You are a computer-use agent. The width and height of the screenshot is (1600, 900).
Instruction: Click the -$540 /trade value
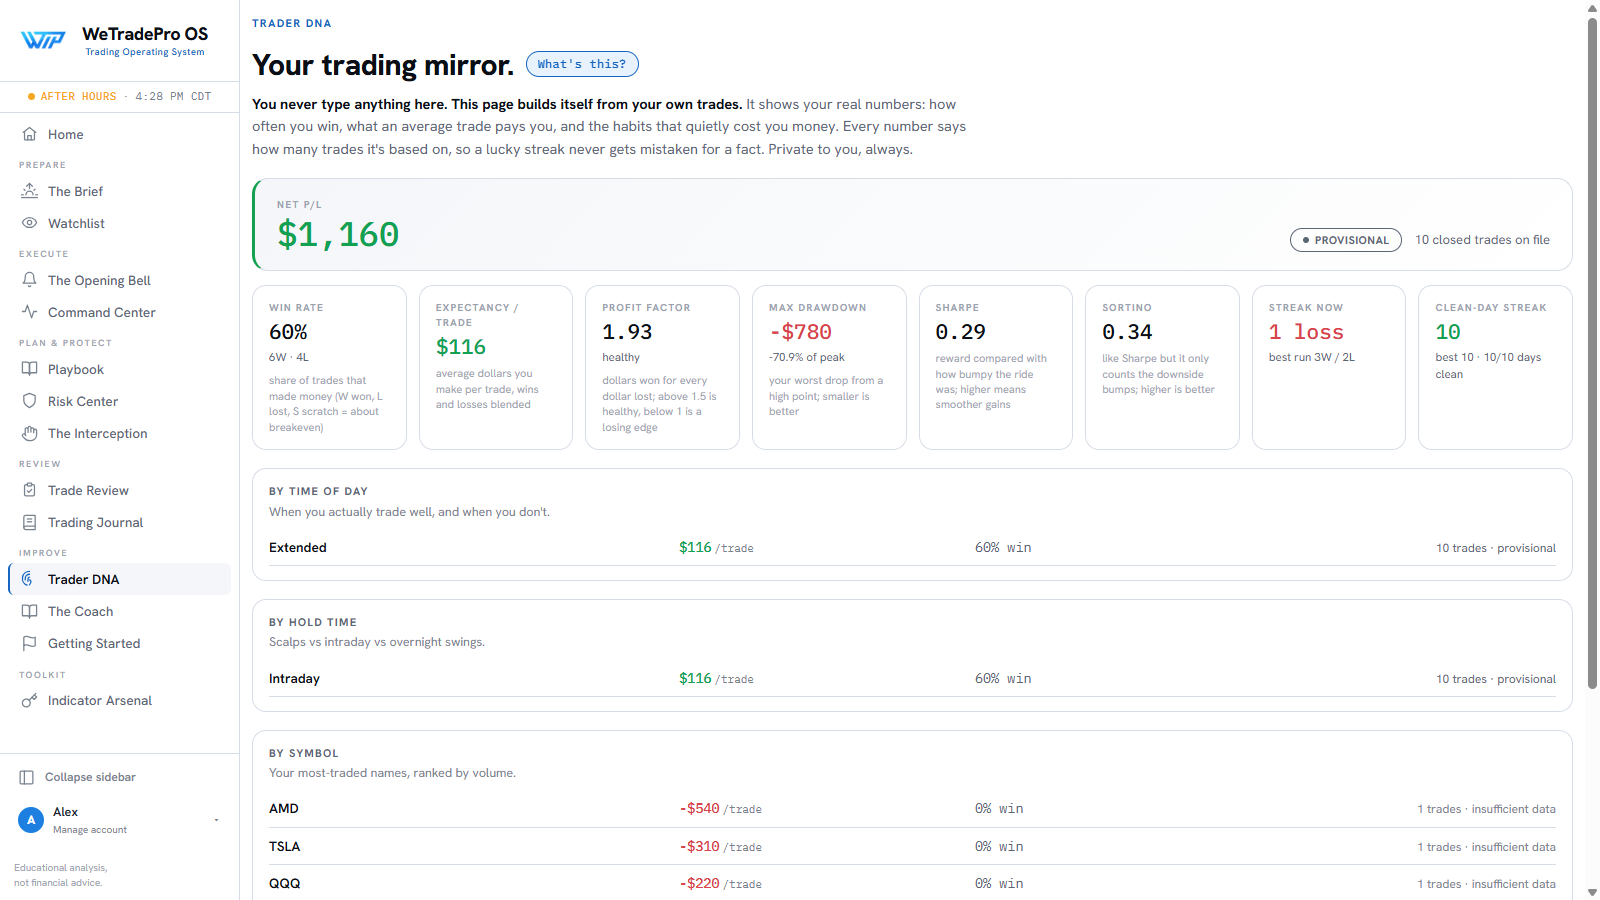pyautogui.click(x=720, y=808)
